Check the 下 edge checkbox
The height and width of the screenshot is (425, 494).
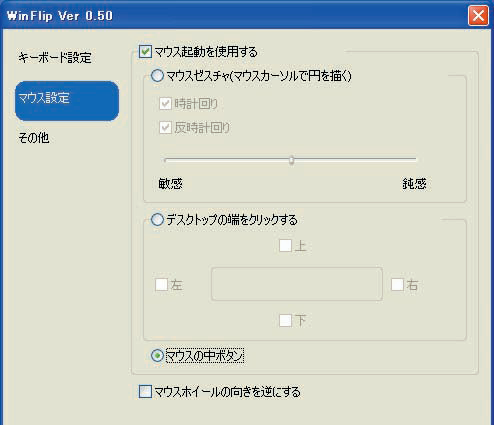(285, 321)
